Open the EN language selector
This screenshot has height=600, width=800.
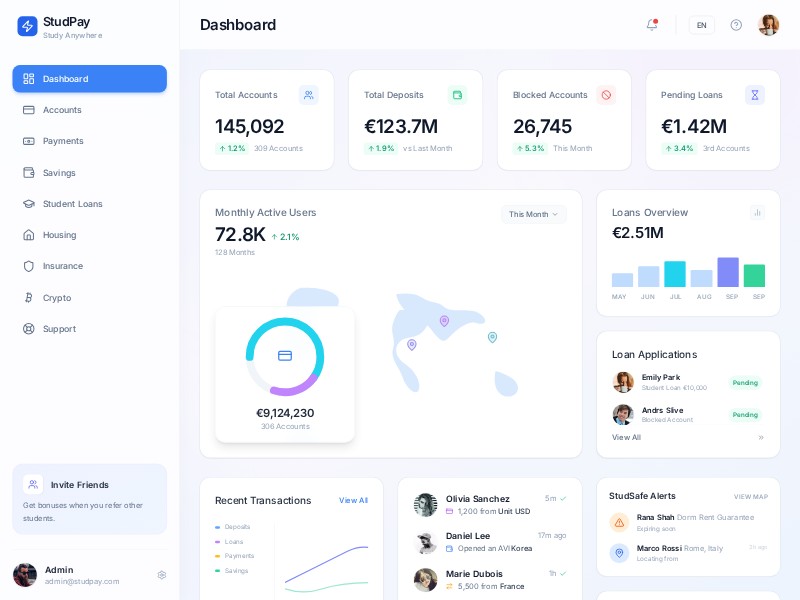[701, 24]
